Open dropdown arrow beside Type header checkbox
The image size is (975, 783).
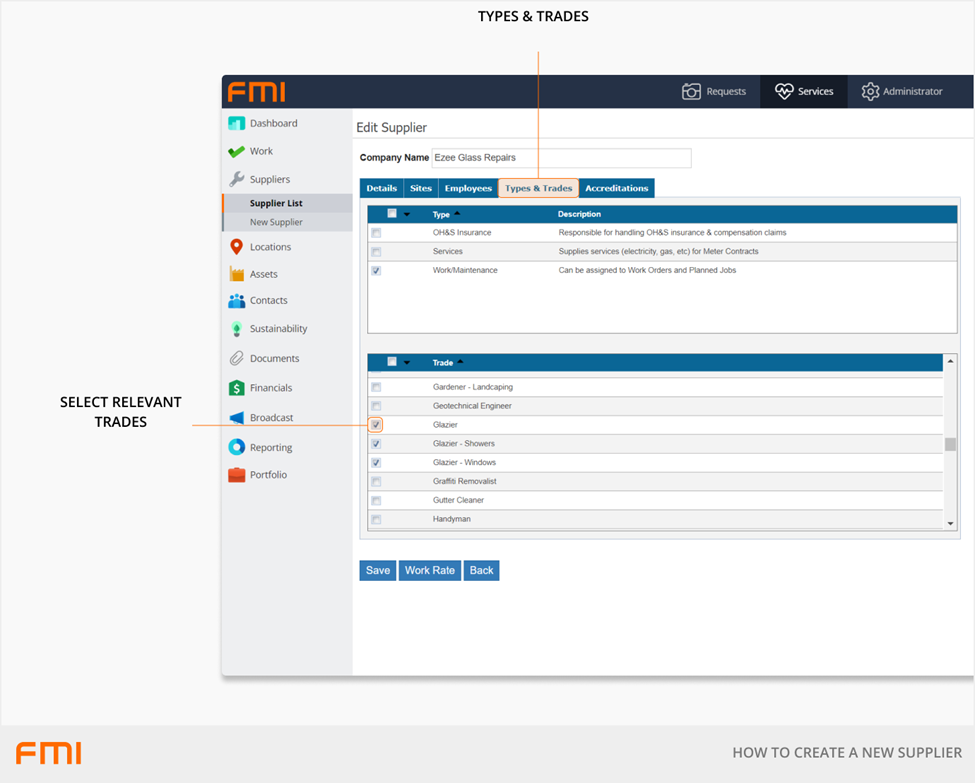(407, 215)
